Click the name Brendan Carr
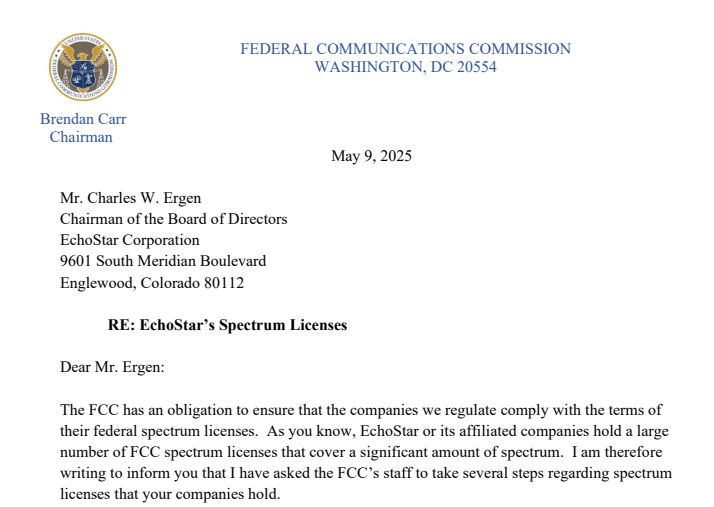 tap(83, 119)
